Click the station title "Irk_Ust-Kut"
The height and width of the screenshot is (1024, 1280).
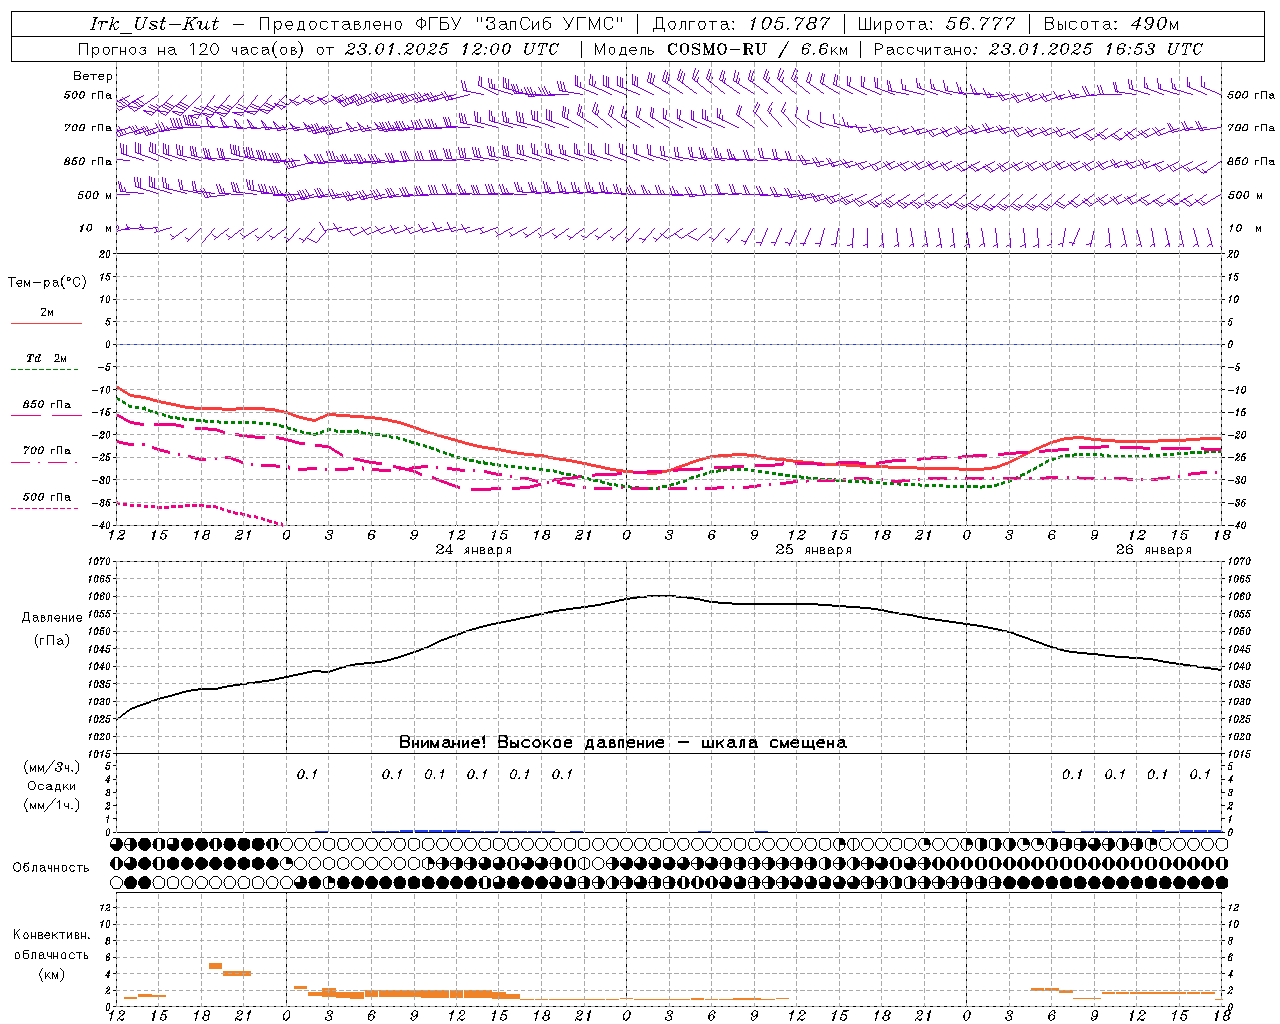point(154,24)
